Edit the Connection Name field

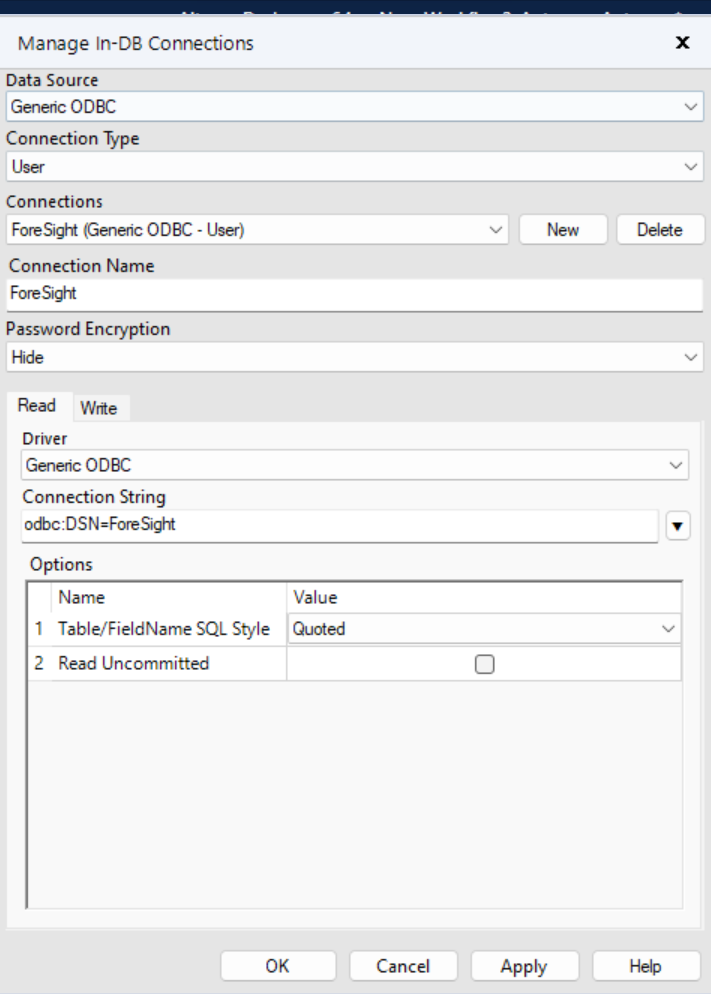click(x=354, y=294)
